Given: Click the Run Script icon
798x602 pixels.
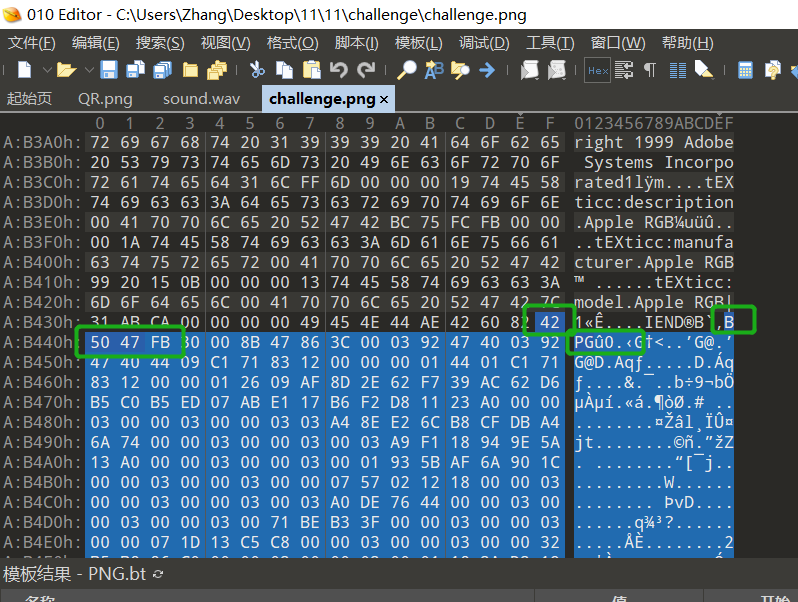Looking at the screenshot, I should click(529, 70).
